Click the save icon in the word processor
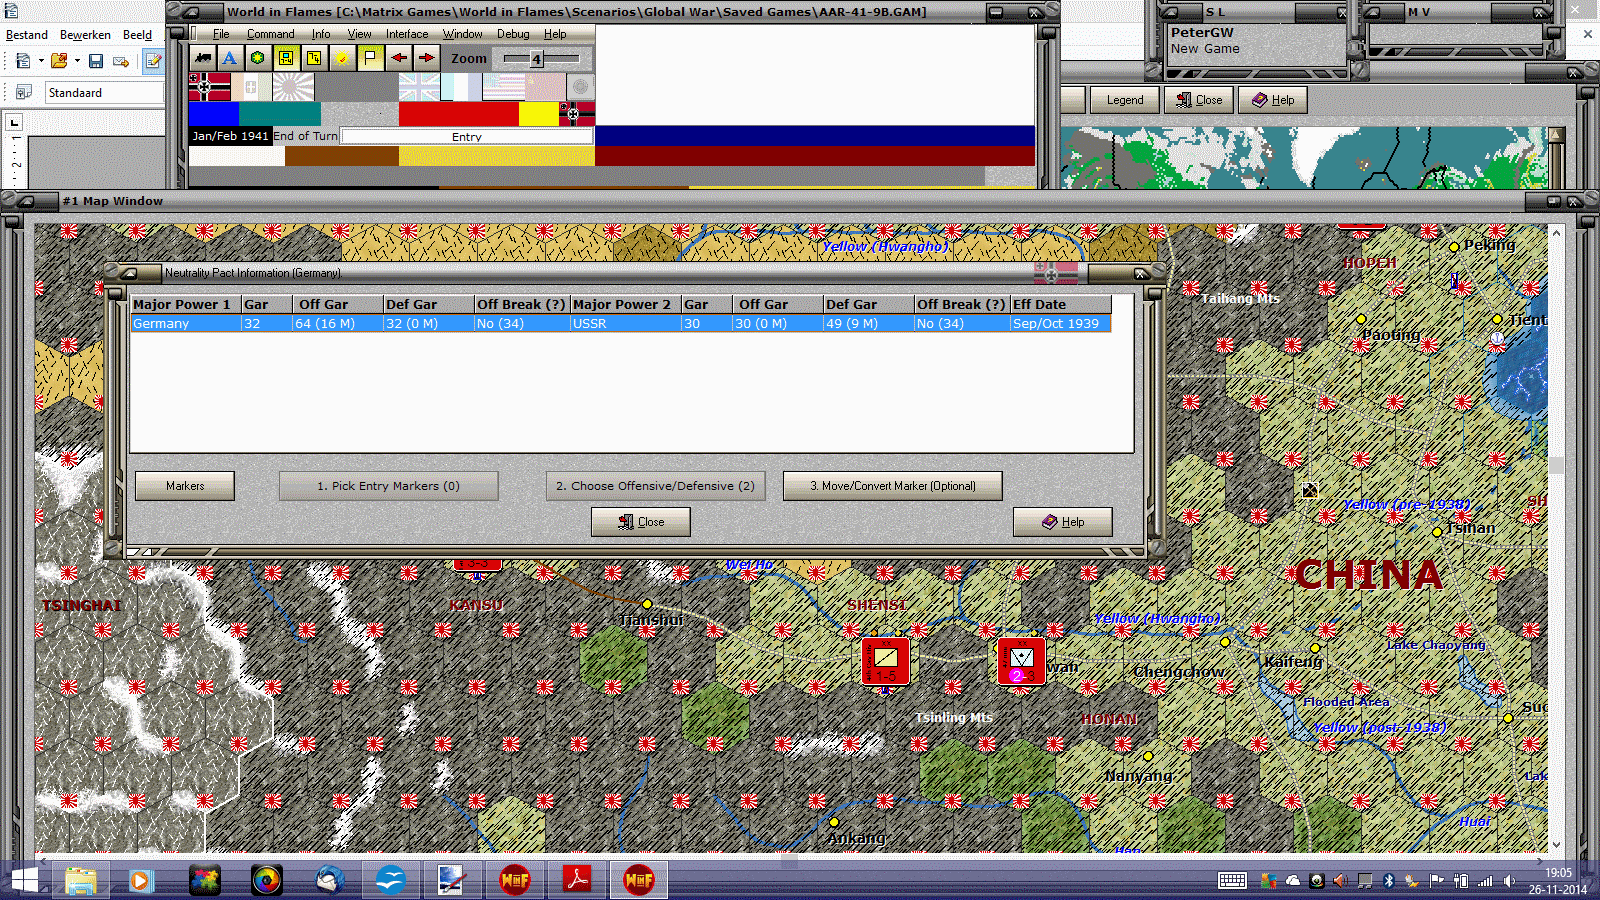Viewport: 1600px width, 900px height. coord(96,61)
